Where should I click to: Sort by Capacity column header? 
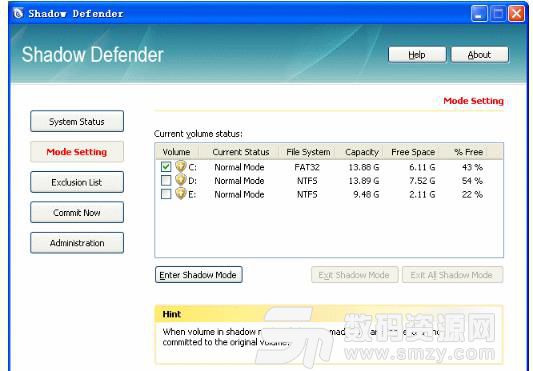[362, 152]
